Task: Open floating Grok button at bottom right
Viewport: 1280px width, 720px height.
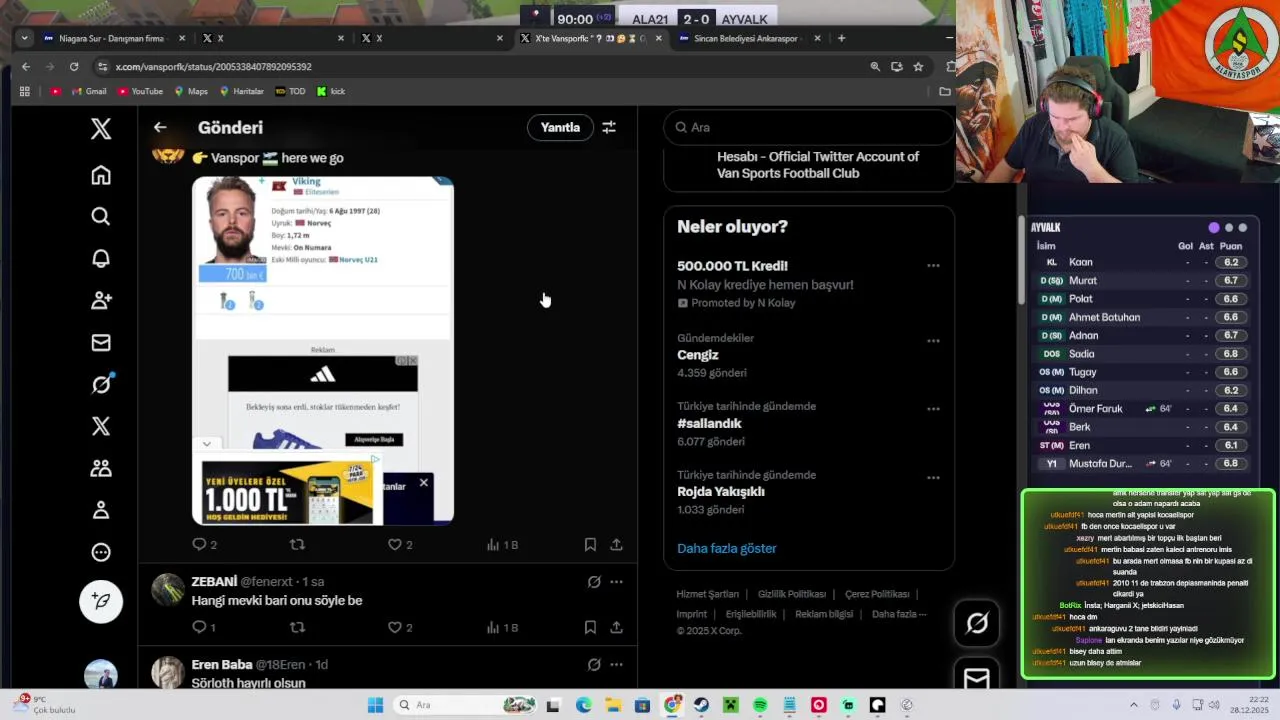Action: click(x=977, y=623)
